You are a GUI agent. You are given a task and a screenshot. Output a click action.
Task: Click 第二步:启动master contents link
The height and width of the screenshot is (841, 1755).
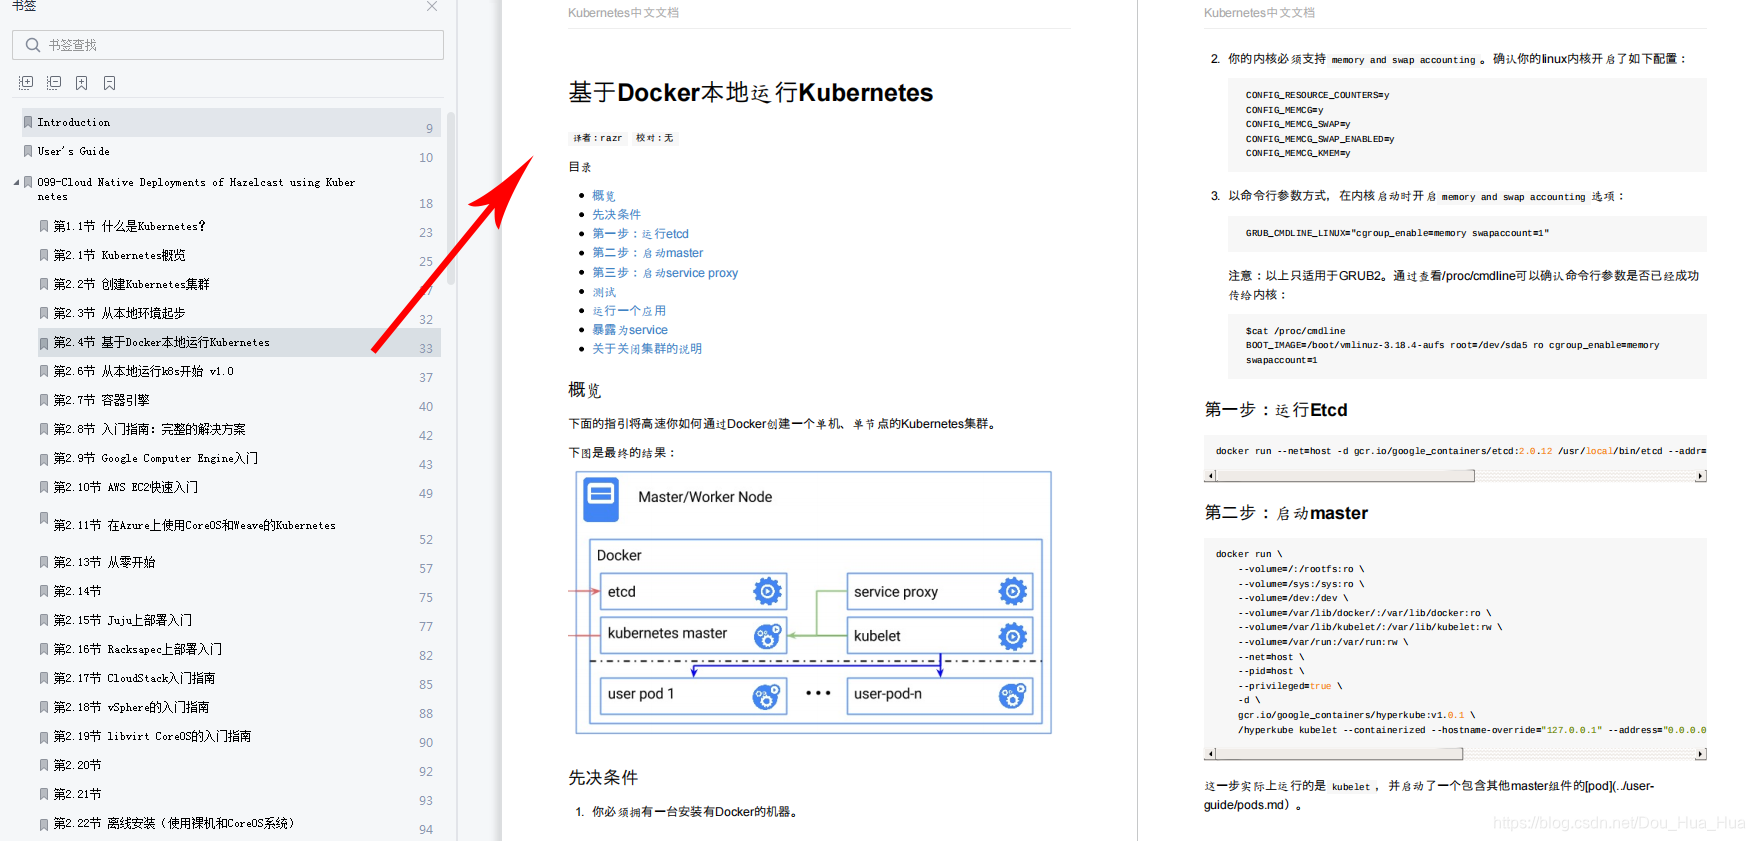(648, 253)
